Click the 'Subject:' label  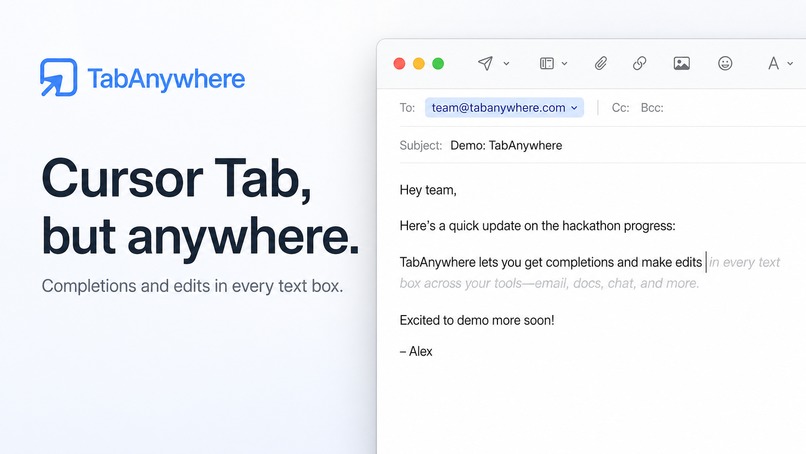[x=420, y=146]
